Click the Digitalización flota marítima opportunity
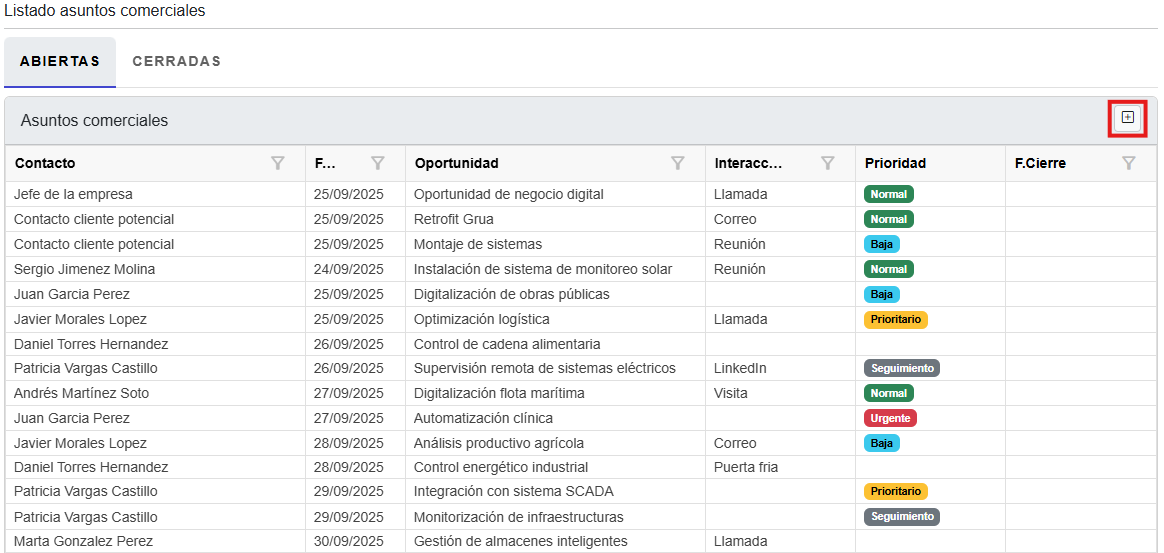Screen dimensions: 1164x553 498,393
